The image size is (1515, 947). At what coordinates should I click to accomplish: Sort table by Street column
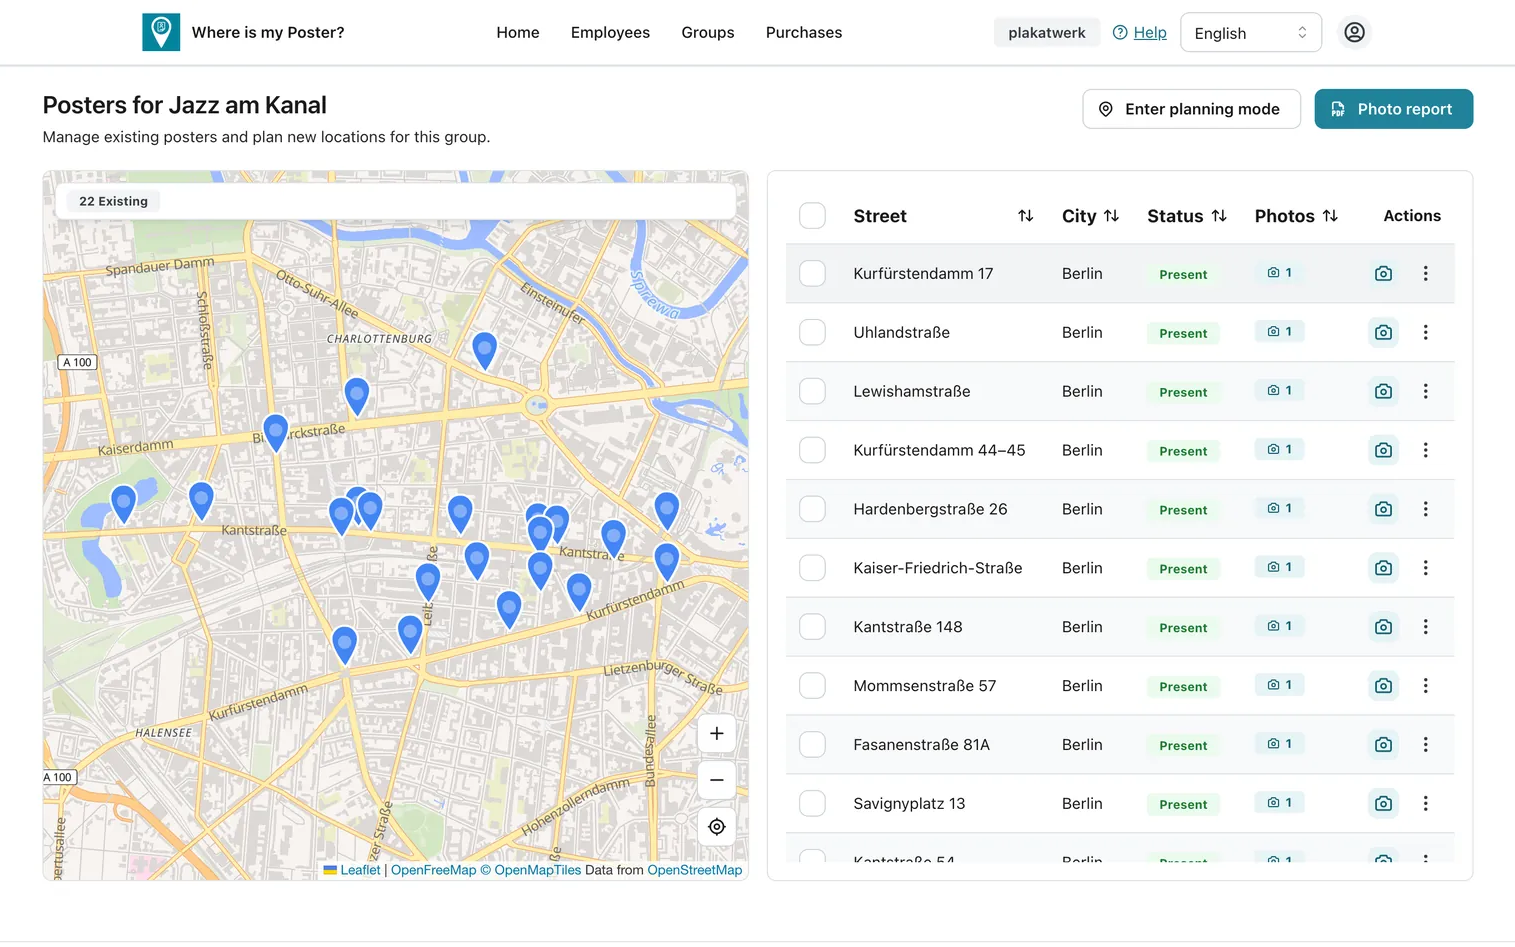pyautogui.click(x=1025, y=216)
